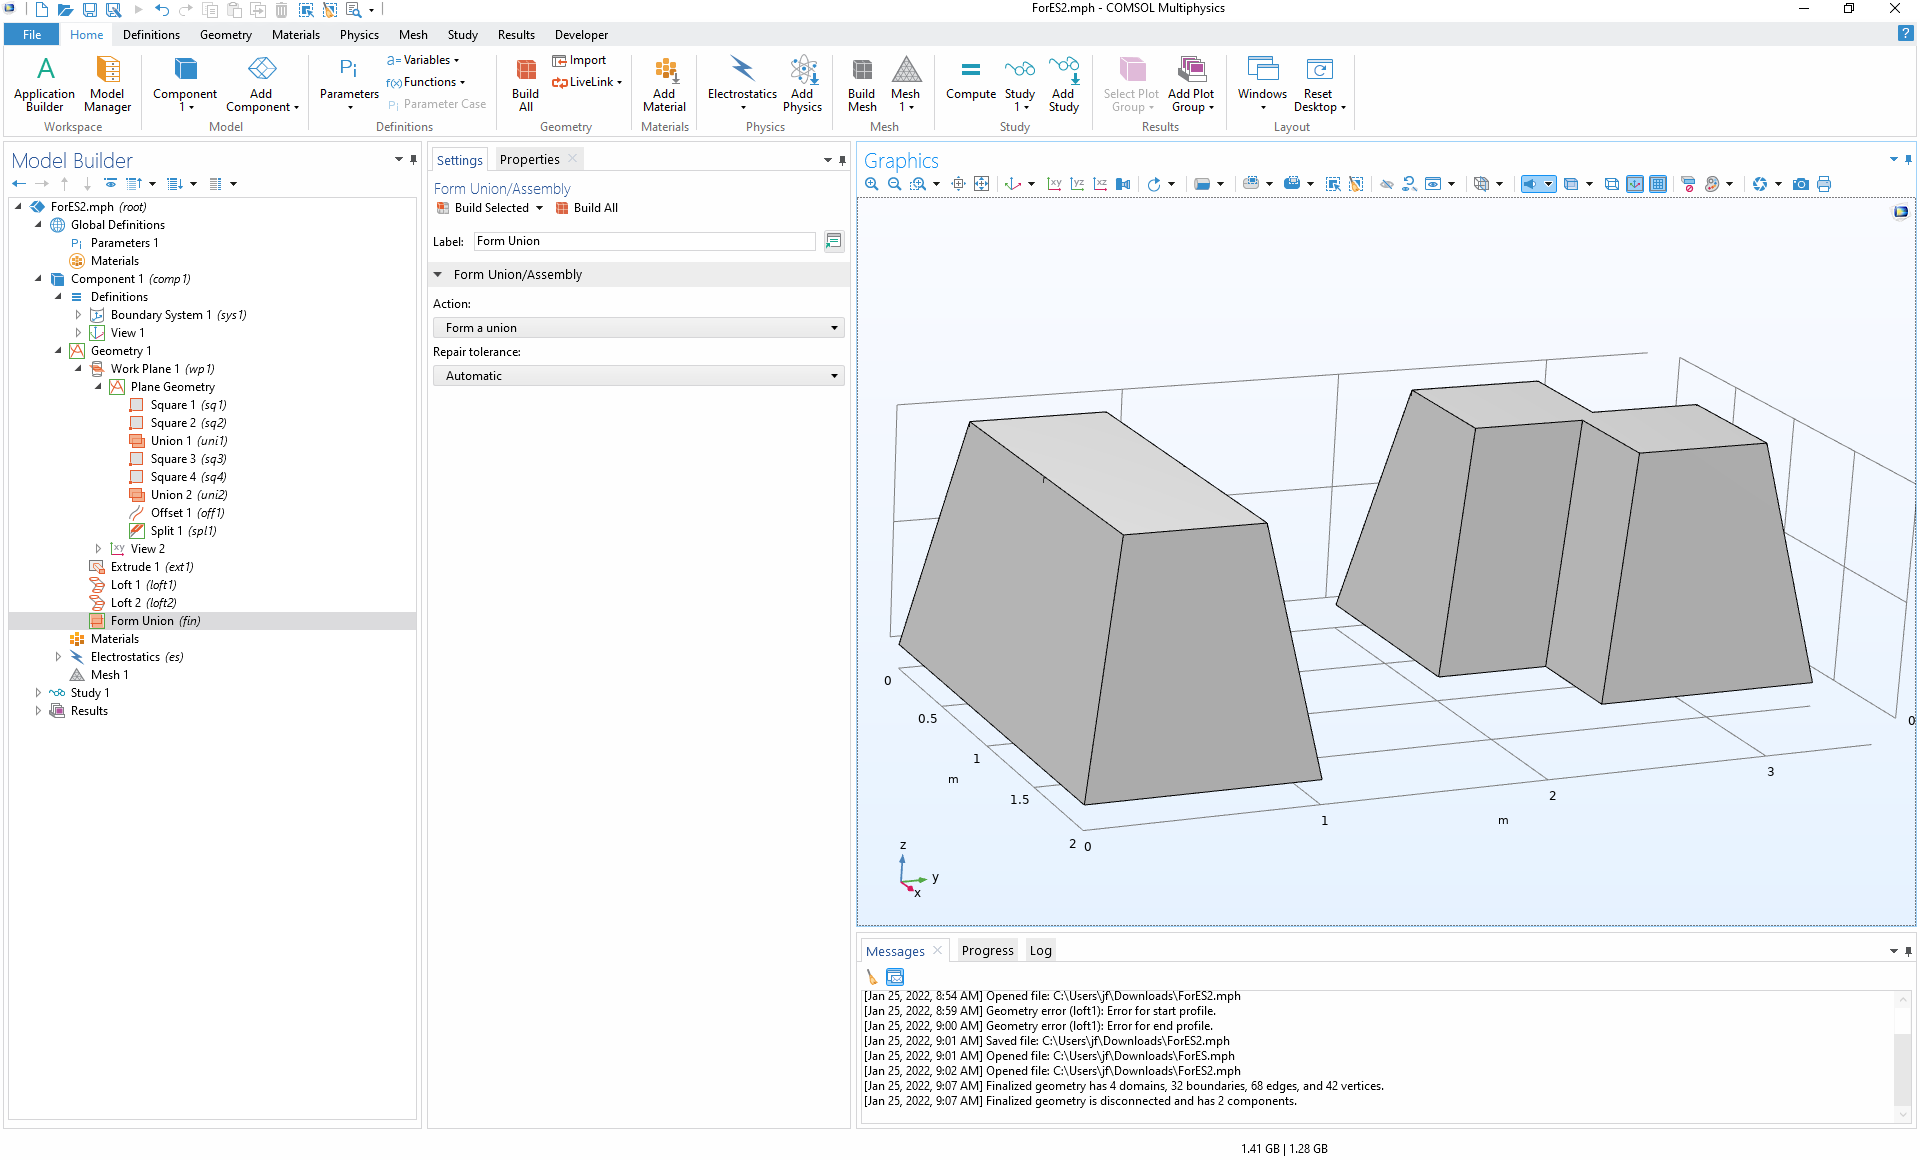Switch to the Log tab

tap(1040, 951)
